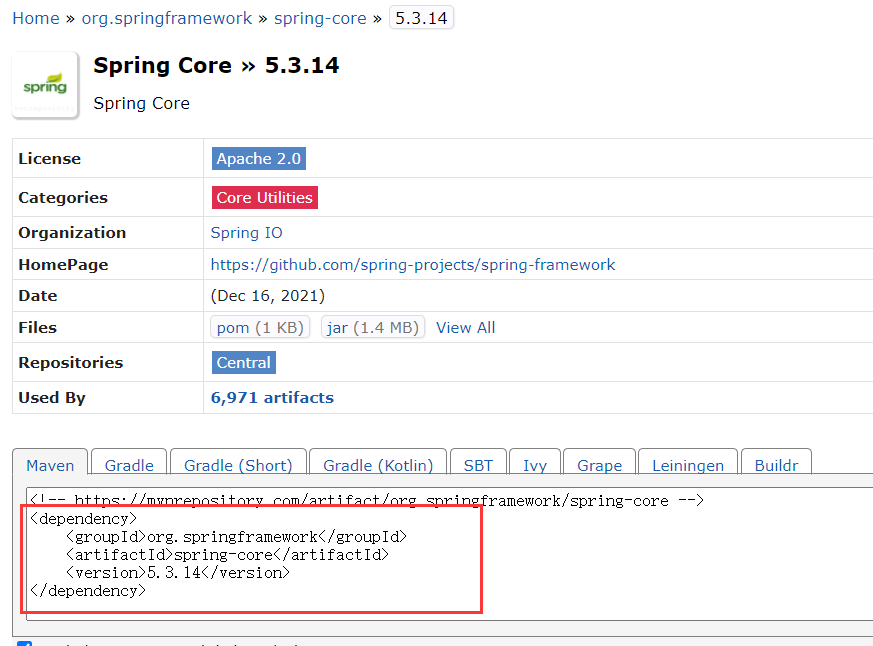Click the License row label
This screenshot has height=646, width=873.
coord(50,159)
